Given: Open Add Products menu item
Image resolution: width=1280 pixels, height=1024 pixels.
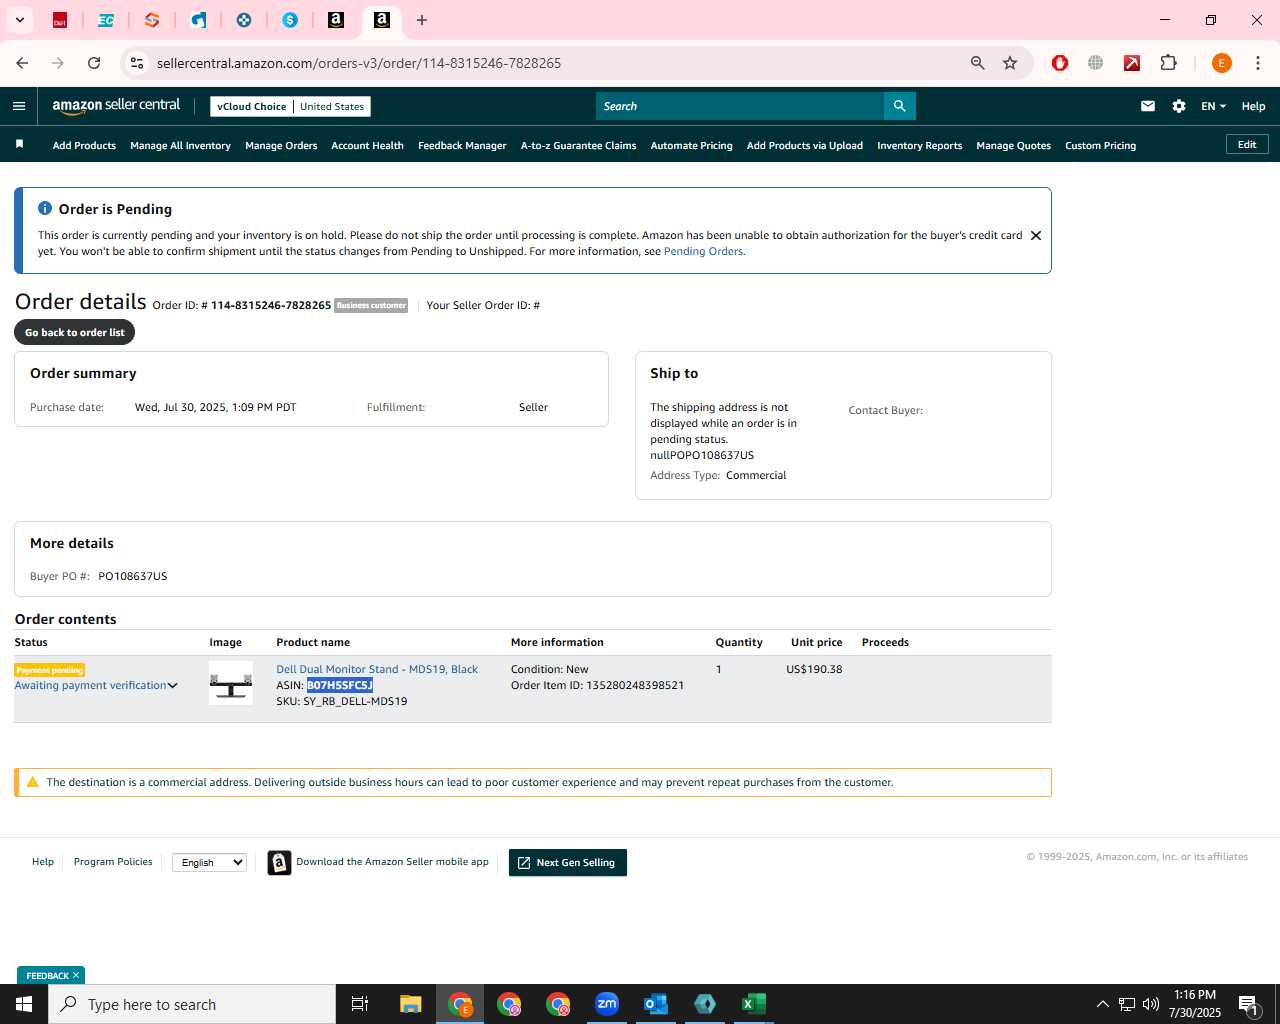Looking at the screenshot, I should 84,146.
